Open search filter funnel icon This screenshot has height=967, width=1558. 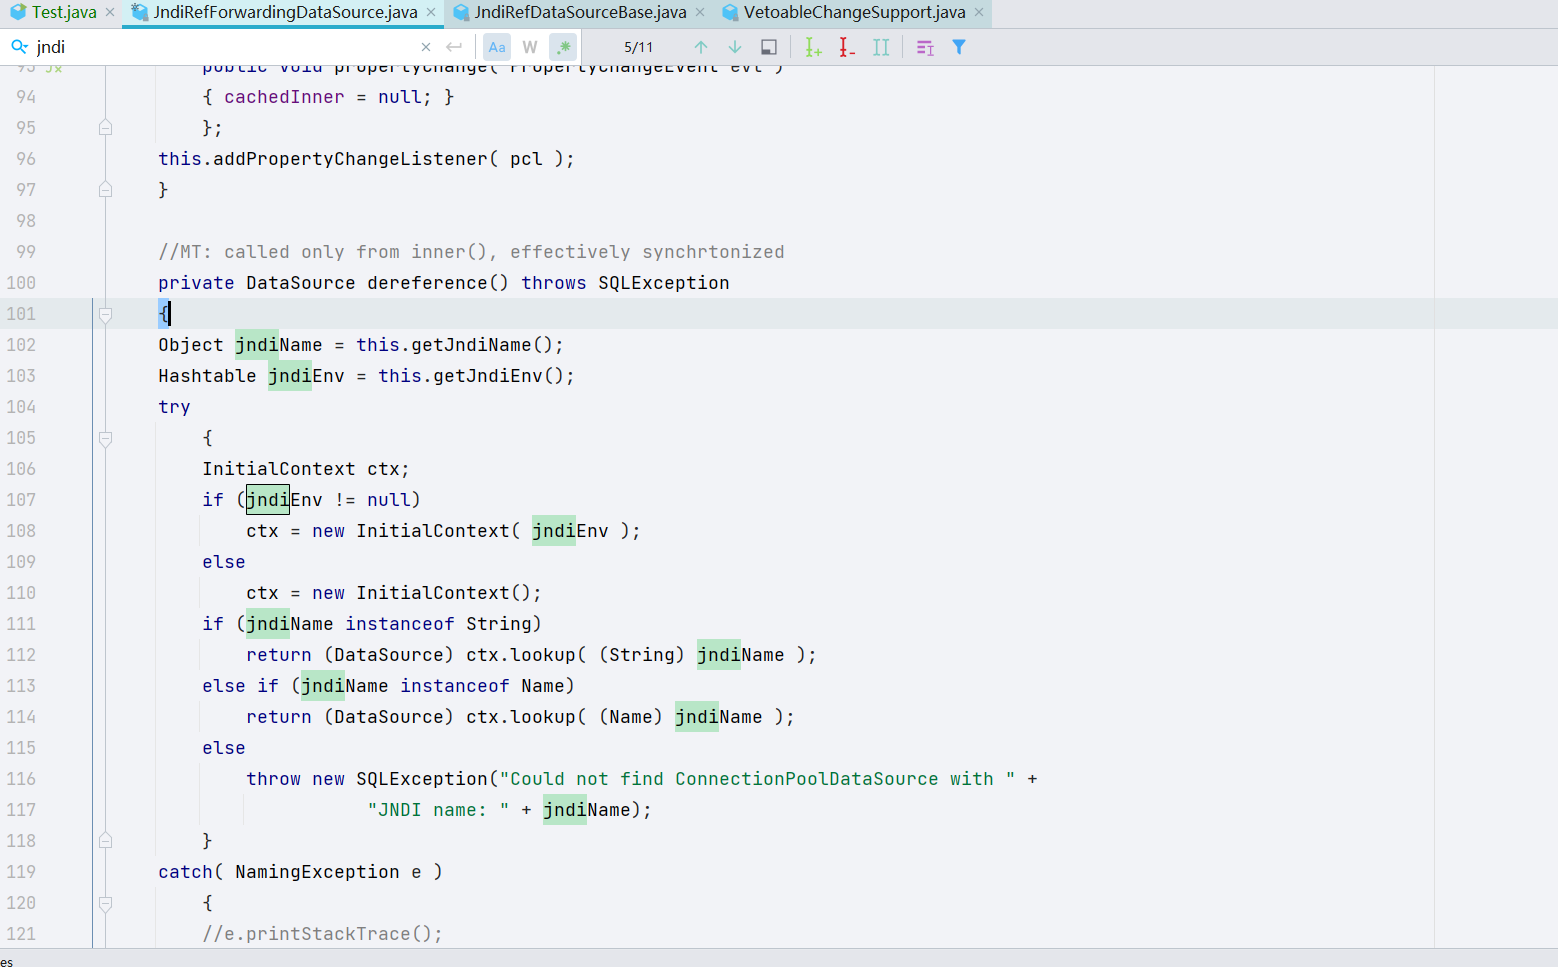959,47
